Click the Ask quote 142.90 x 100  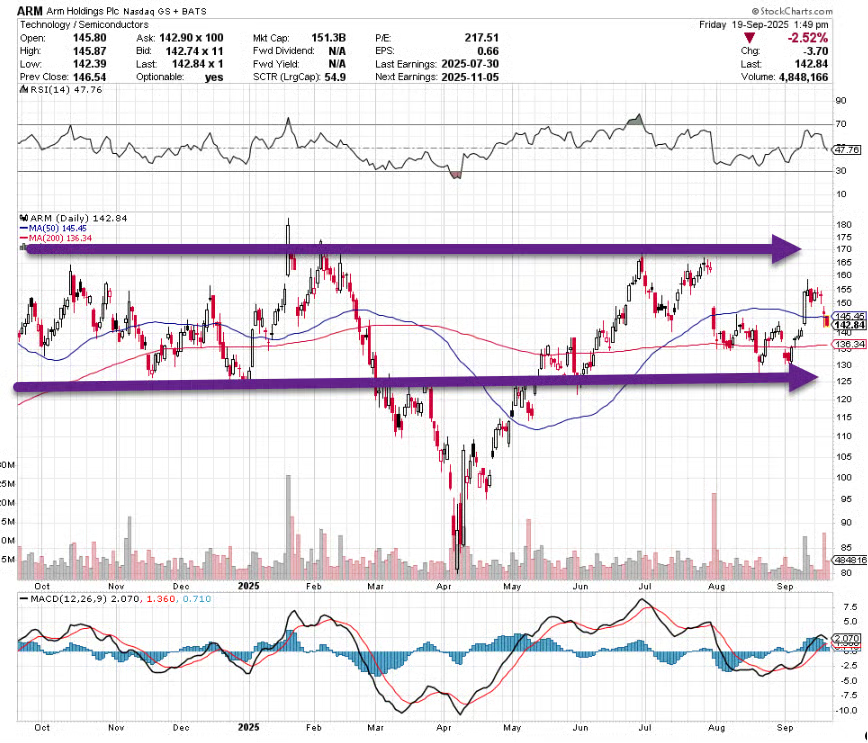pyautogui.click(x=191, y=38)
